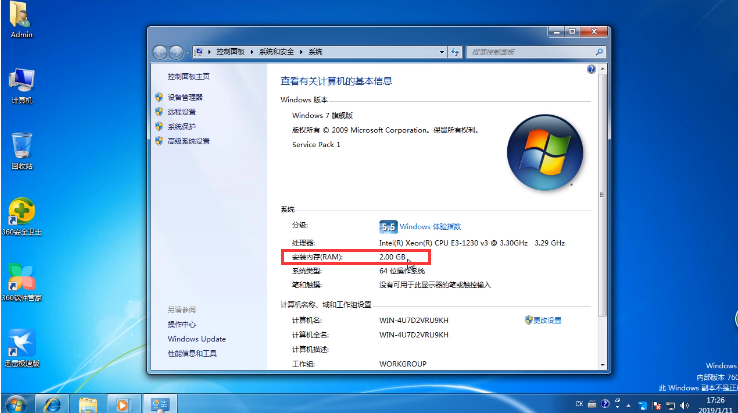The height and width of the screenshot is (413, 738).
Task: Launch 360安全卫士 from the desktop
Action: pyautogui.click(x=22, y=217)
